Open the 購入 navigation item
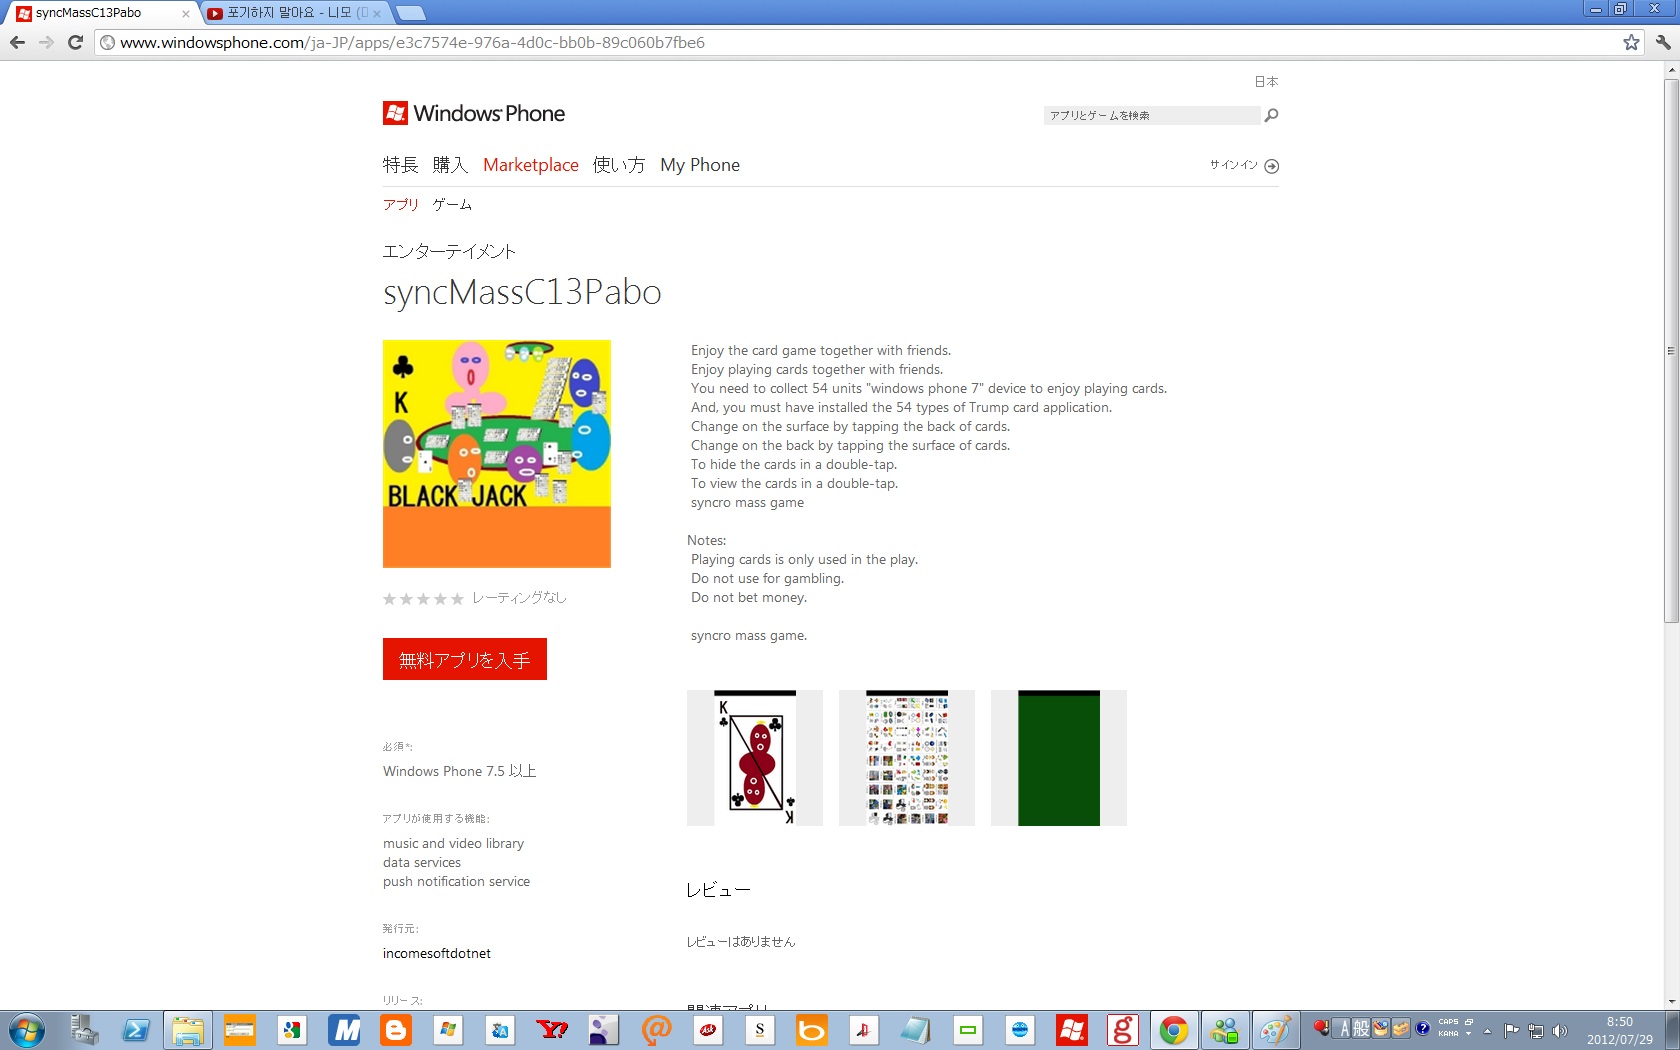This screenshot has height=1050, width=1680. [x=450, y=165]
